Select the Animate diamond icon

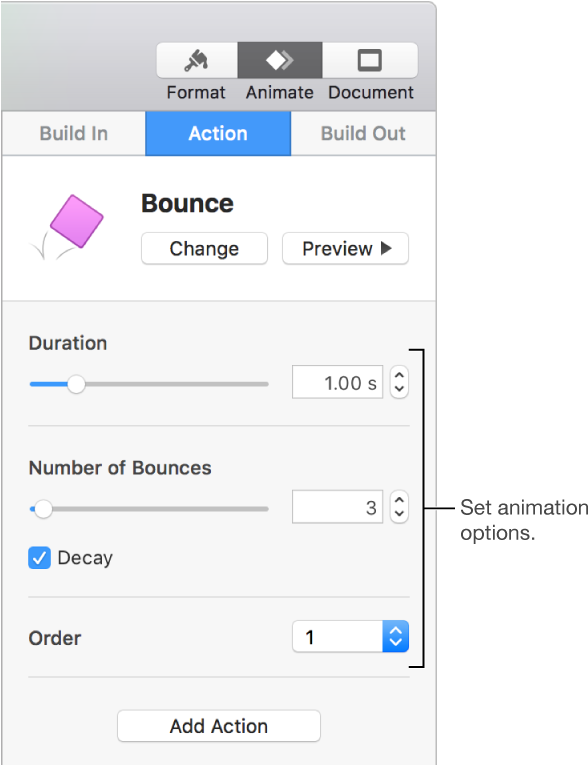point(280,60)
